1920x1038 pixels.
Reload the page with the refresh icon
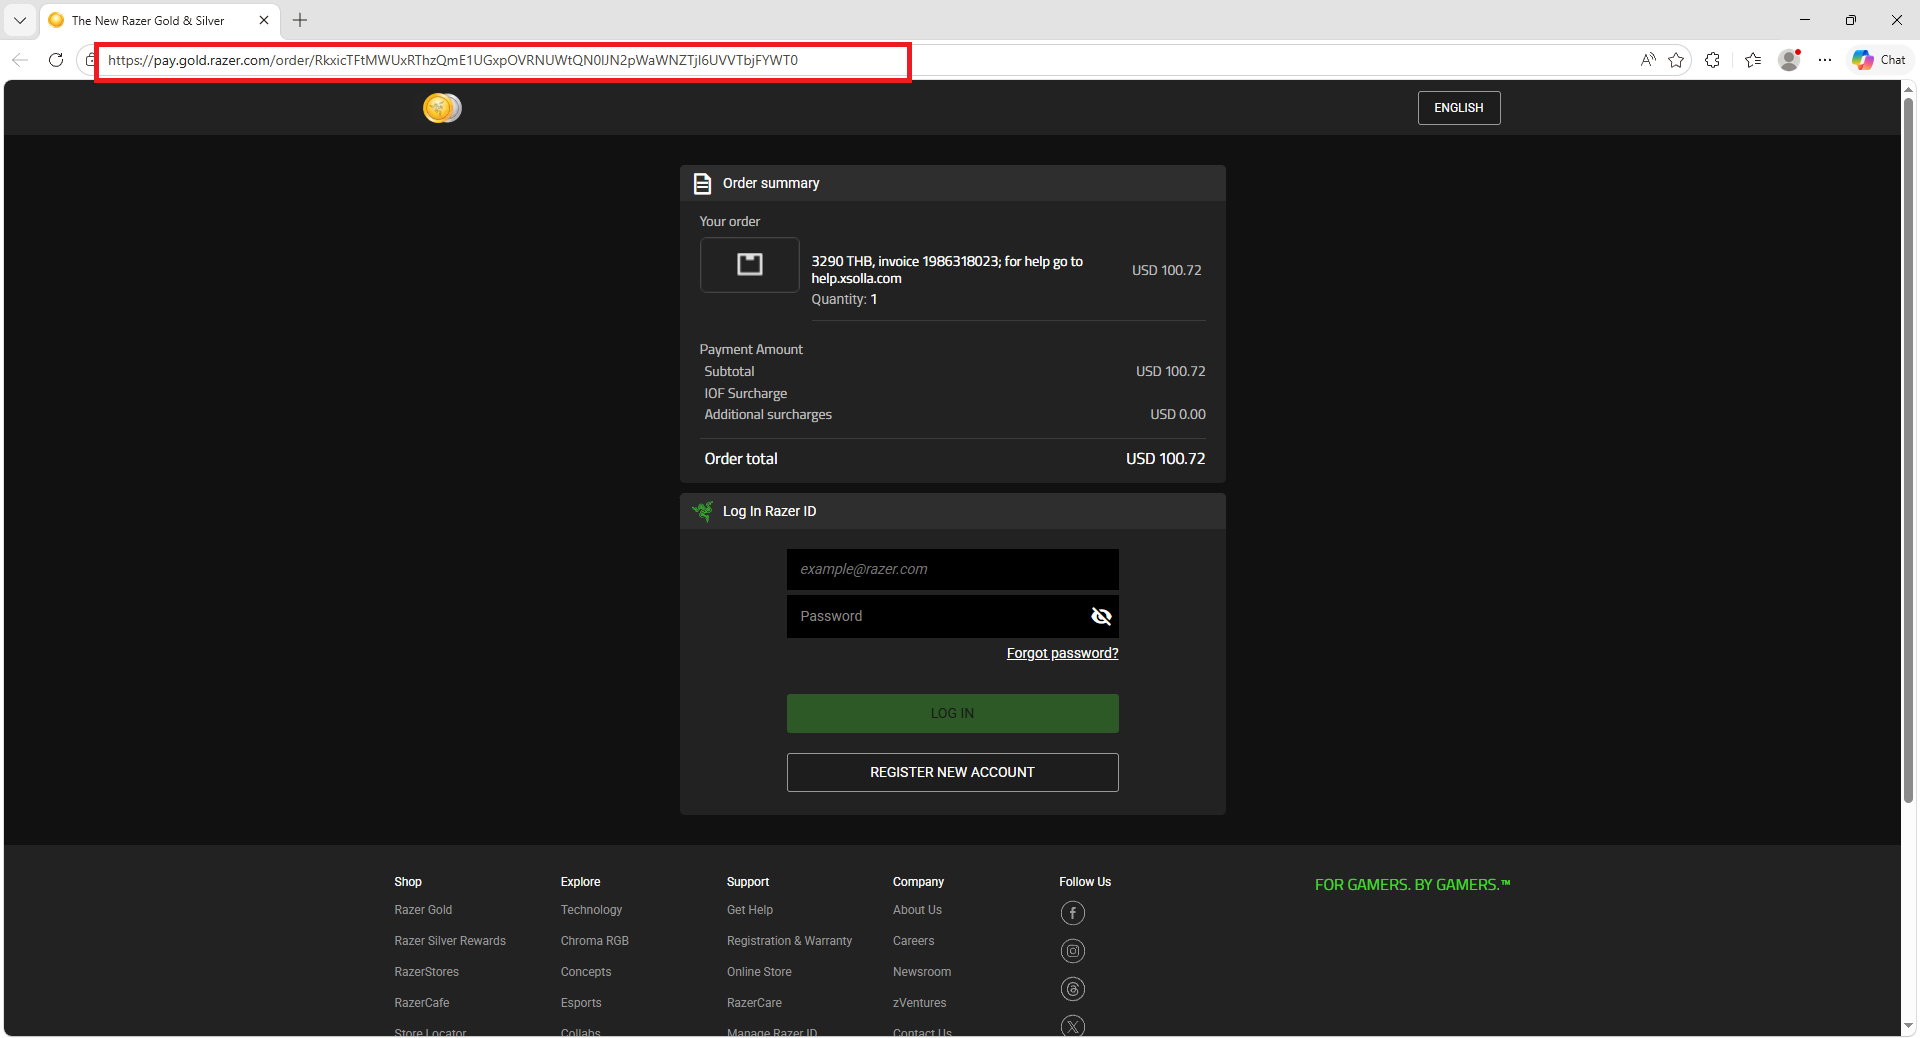coord(56,60)
